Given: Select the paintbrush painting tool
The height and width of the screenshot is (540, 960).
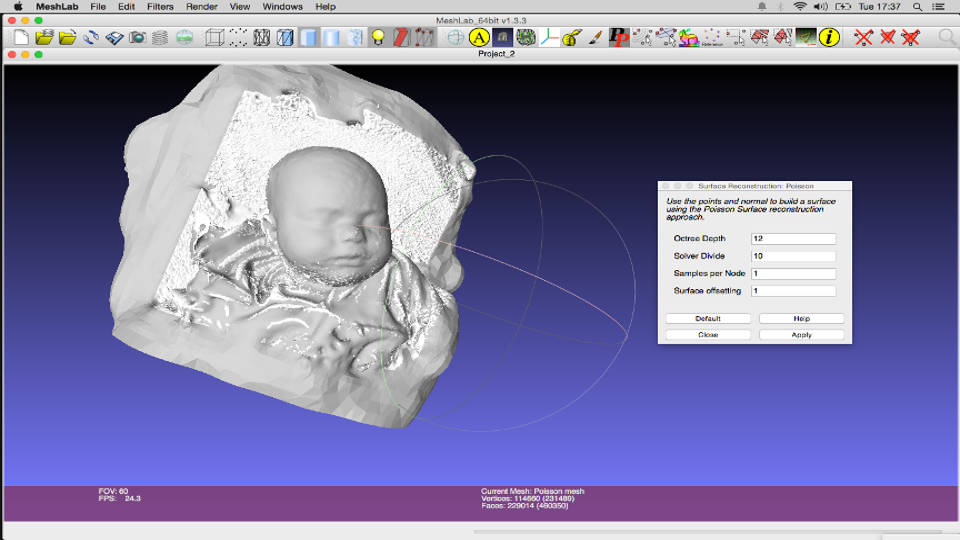Looking at the screenshot, I should point(595,38).
